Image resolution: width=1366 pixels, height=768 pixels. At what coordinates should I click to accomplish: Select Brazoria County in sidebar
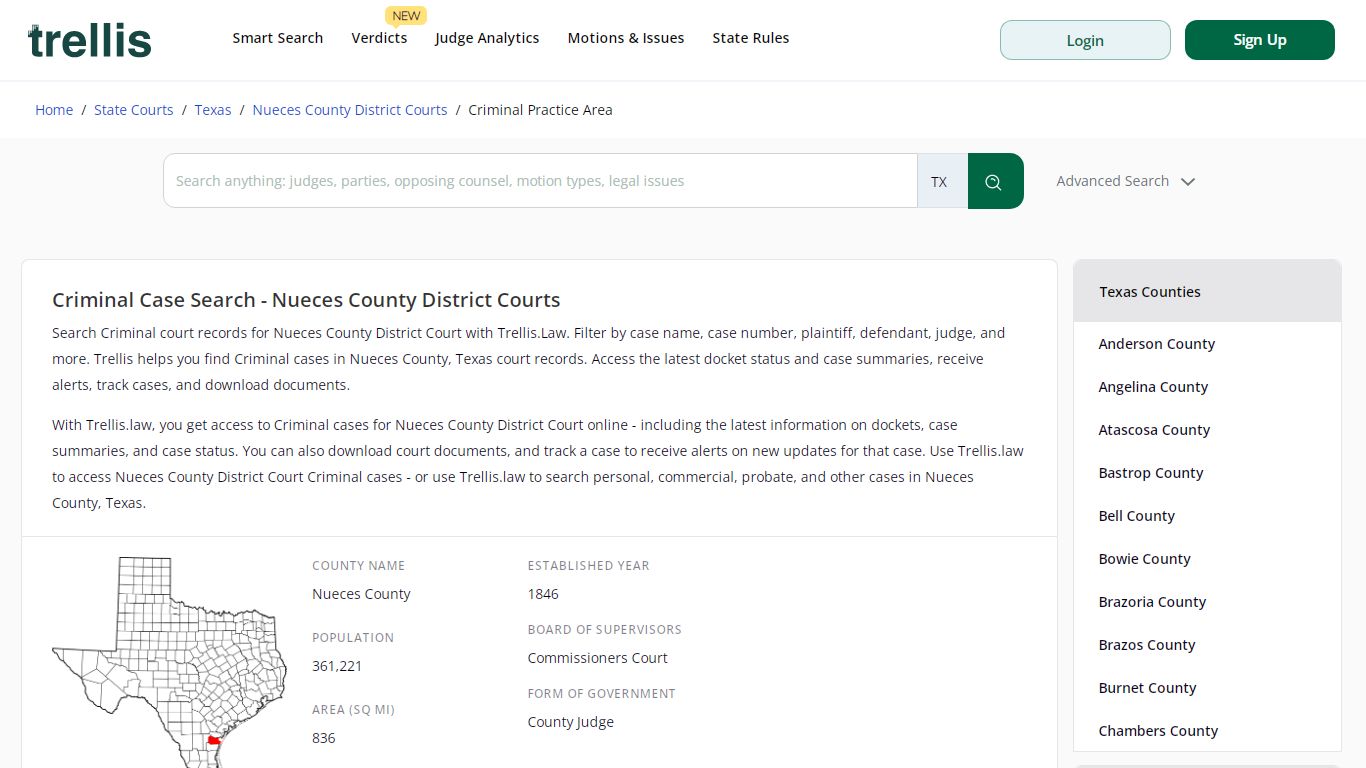coord(1152,602)
